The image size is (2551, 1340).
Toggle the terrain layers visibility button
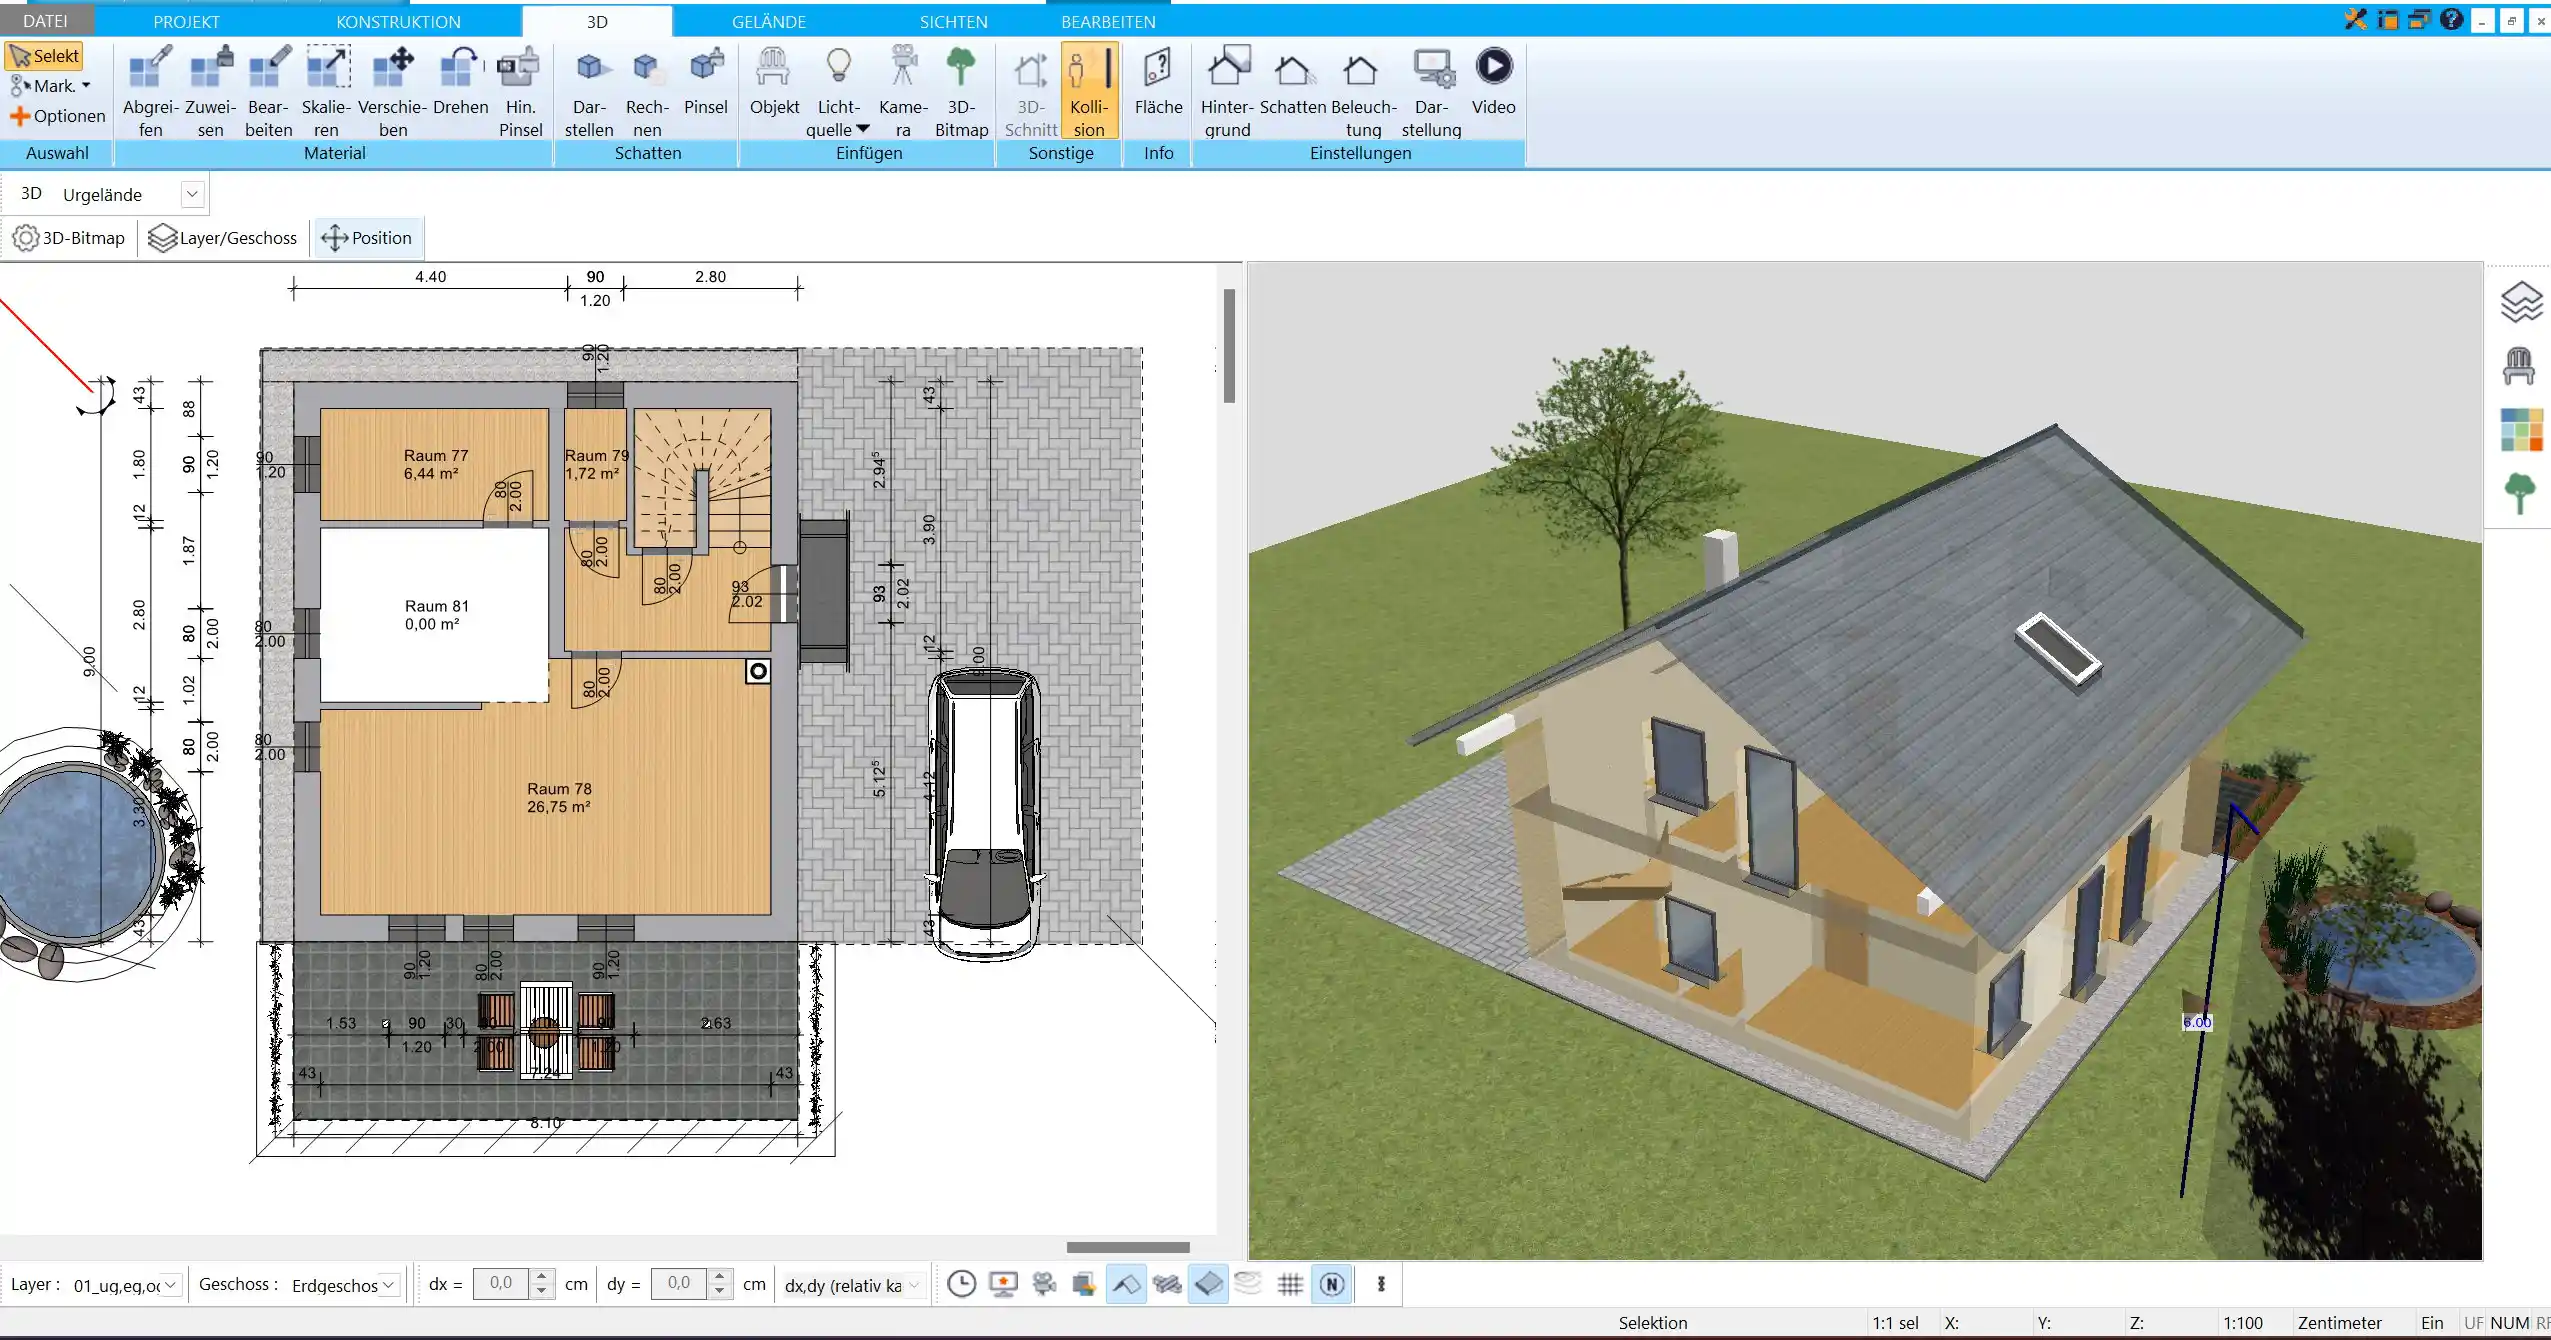pyautogui.click(x=1249, y=1284)
